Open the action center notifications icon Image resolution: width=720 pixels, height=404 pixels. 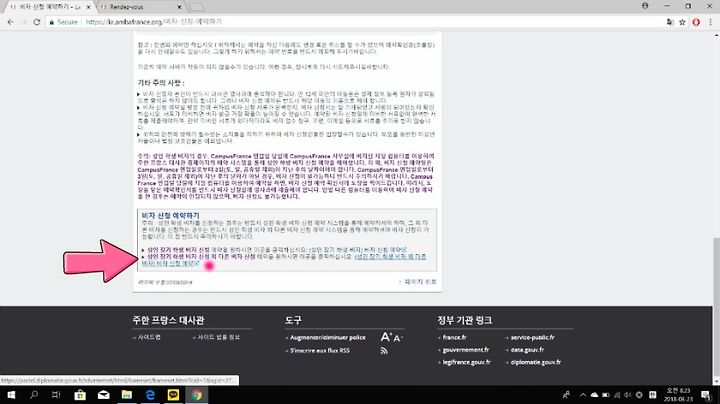click(x=706, y=395)
